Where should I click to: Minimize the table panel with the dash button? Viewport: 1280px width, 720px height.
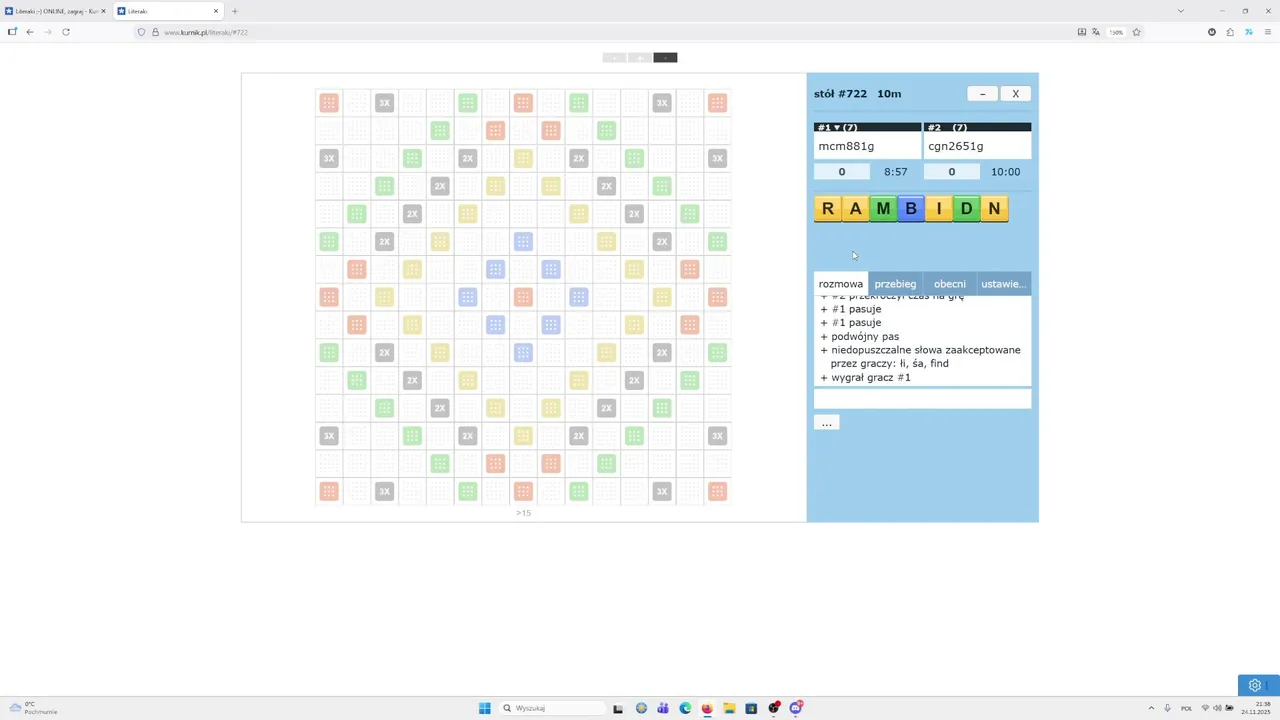(x=982, y=94)
